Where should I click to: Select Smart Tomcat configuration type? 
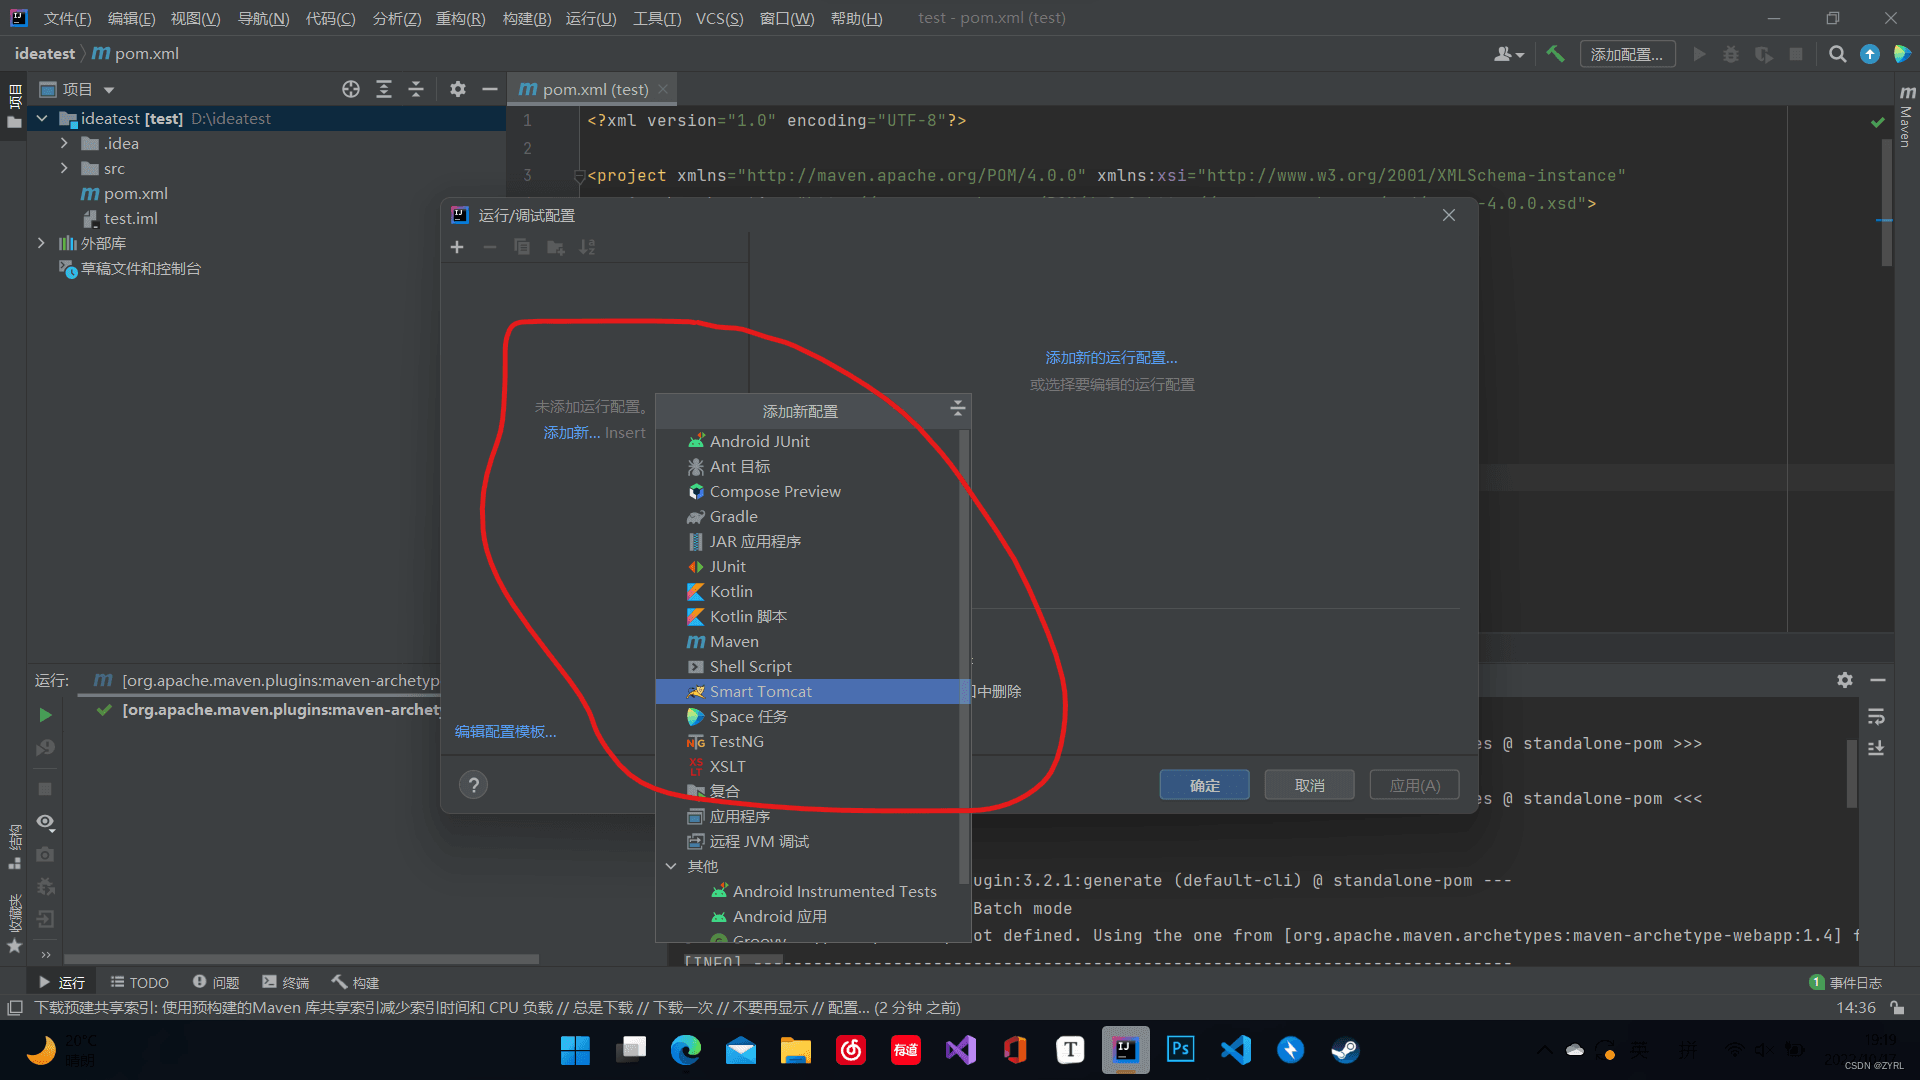(760, 691)
